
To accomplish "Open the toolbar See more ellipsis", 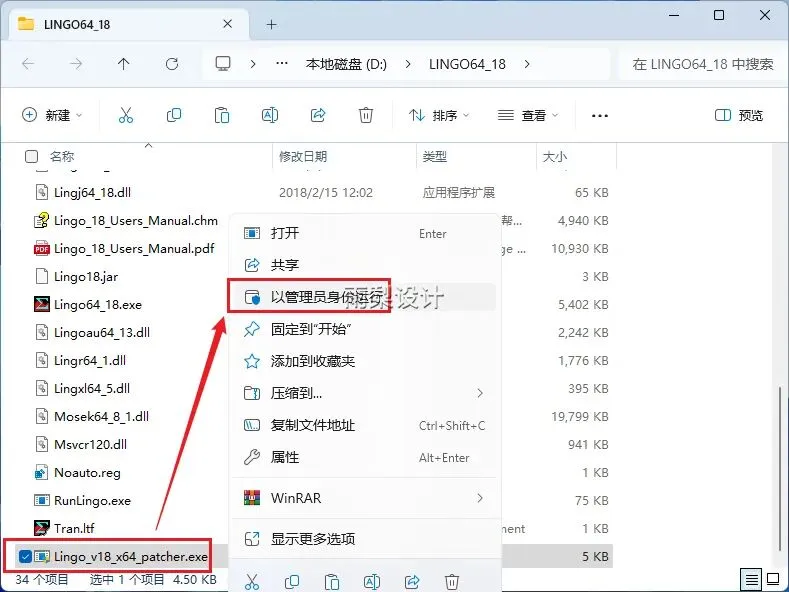I will tap(599, 116).
